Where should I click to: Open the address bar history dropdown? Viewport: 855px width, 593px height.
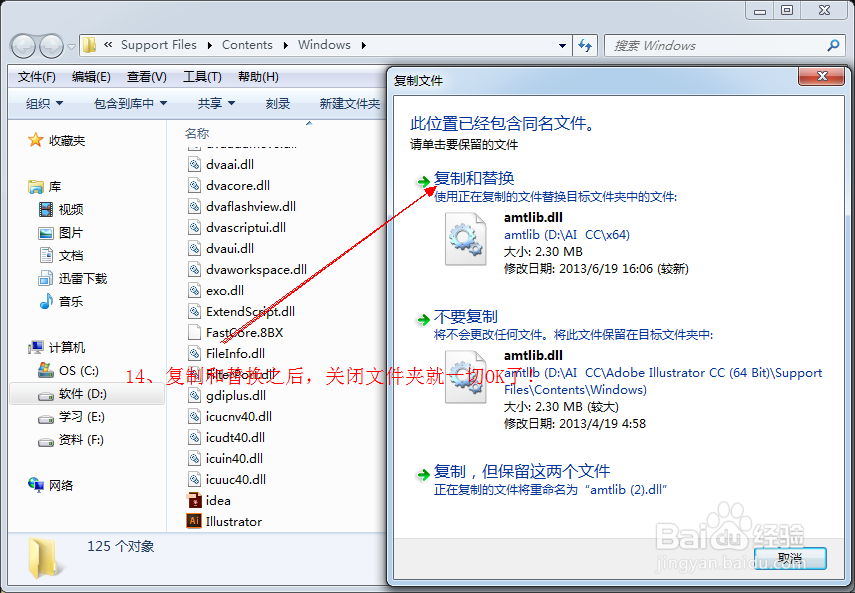[x=562, y=46]
